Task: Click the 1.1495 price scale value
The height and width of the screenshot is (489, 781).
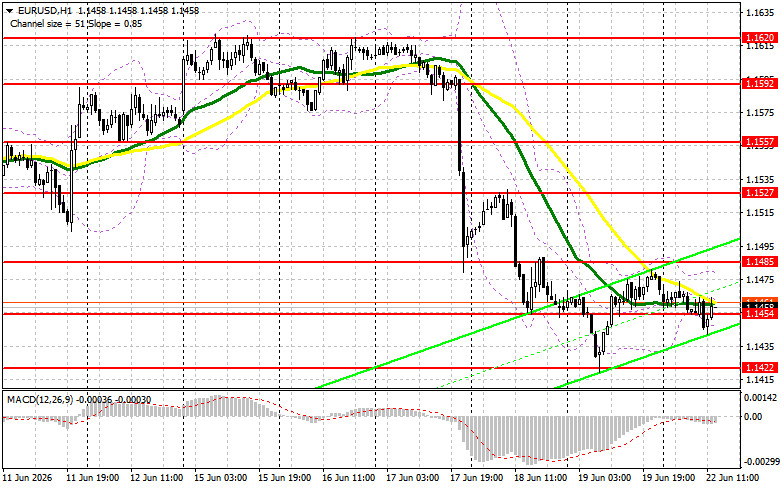Action: pos(761,246)
